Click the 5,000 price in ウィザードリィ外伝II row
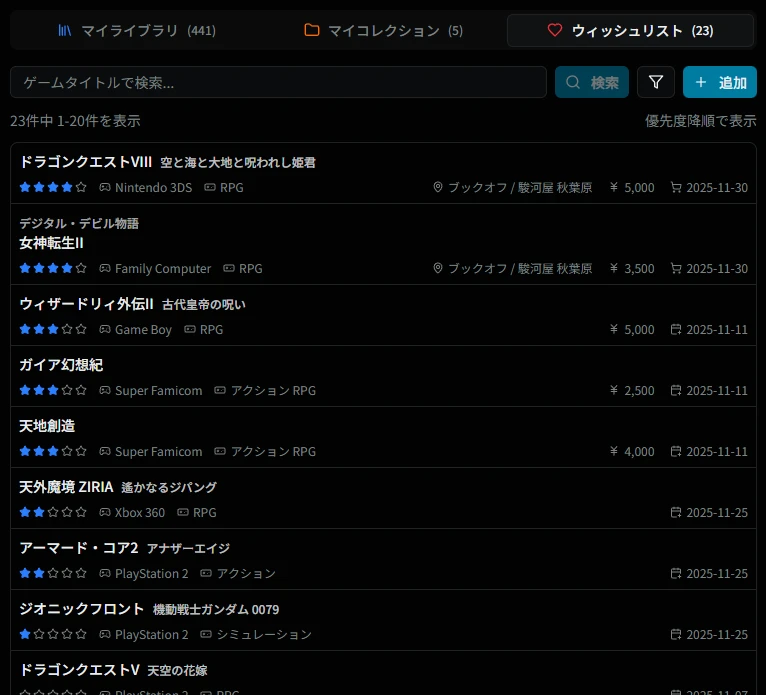This screenshot has height=695, width=766. click(x=639, y=330)
